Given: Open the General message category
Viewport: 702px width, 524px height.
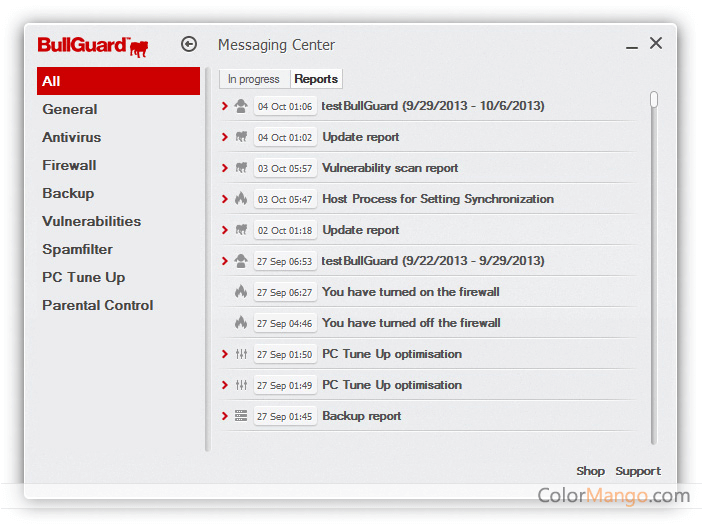Looking at the screenshot, I should point(70,109).
